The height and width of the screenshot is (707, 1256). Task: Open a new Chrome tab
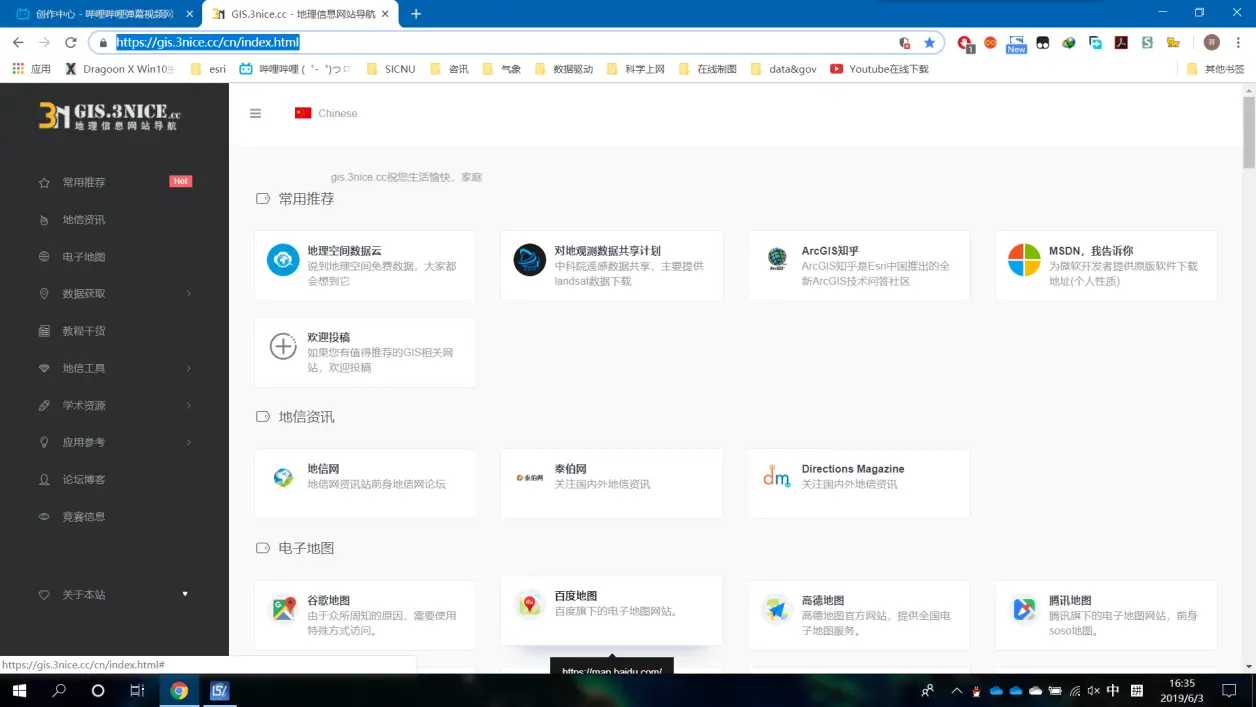pyautogui.click(x=416, y=14)
